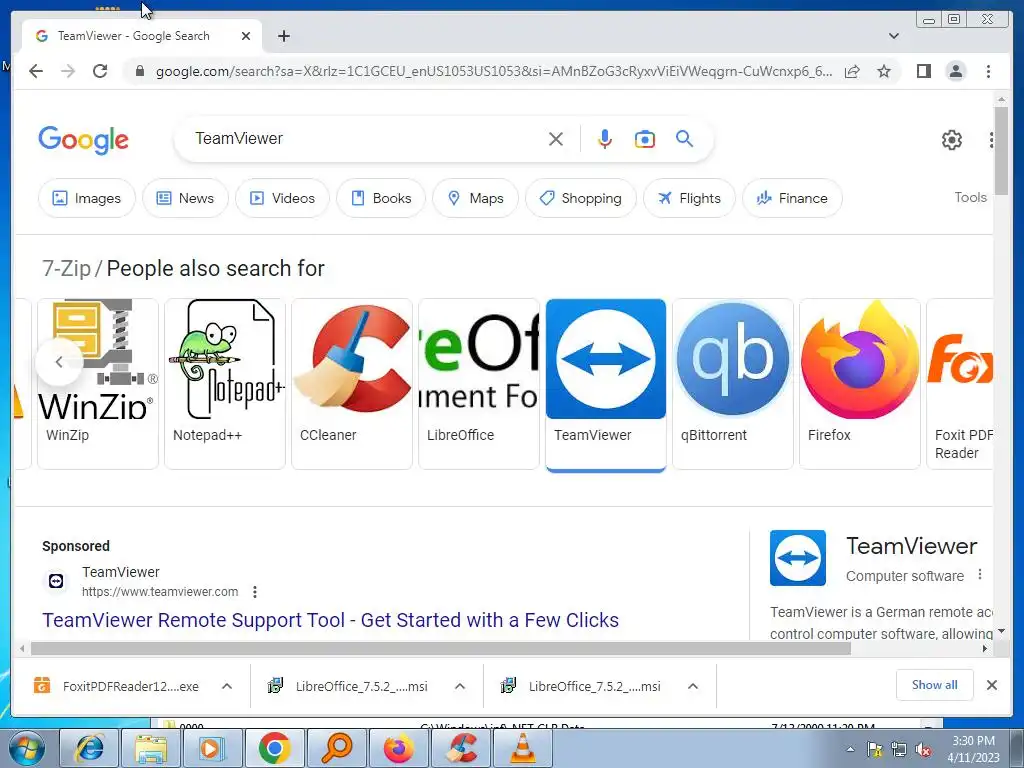The width and height of the screenshot is (1024, 768).
Task: Switch to Firefox on the taskbar
Action: click(398, 748)
